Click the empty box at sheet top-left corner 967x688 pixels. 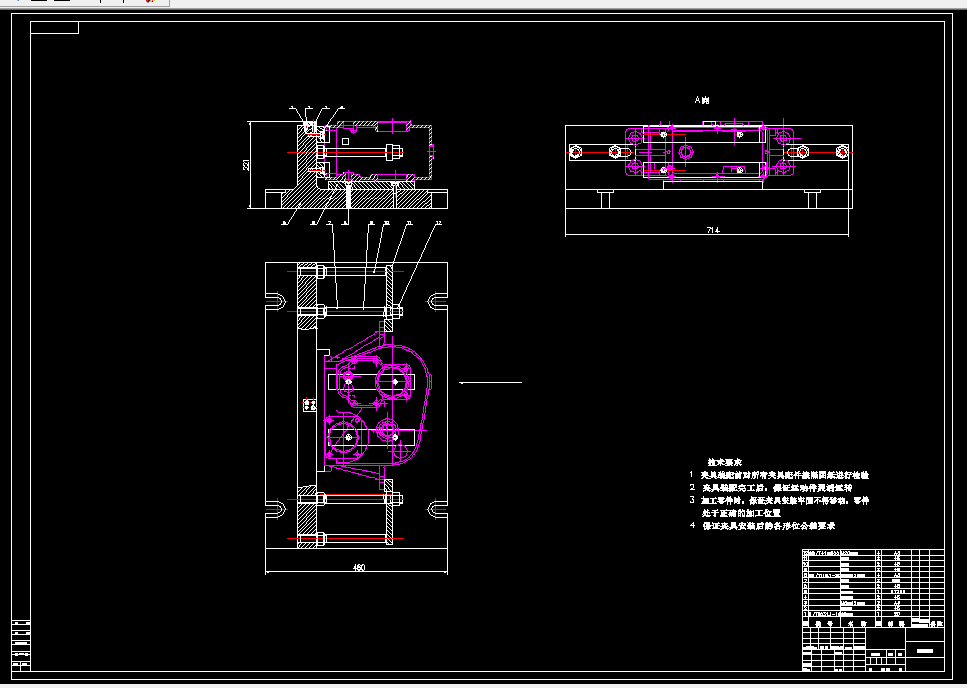point(54,28)
